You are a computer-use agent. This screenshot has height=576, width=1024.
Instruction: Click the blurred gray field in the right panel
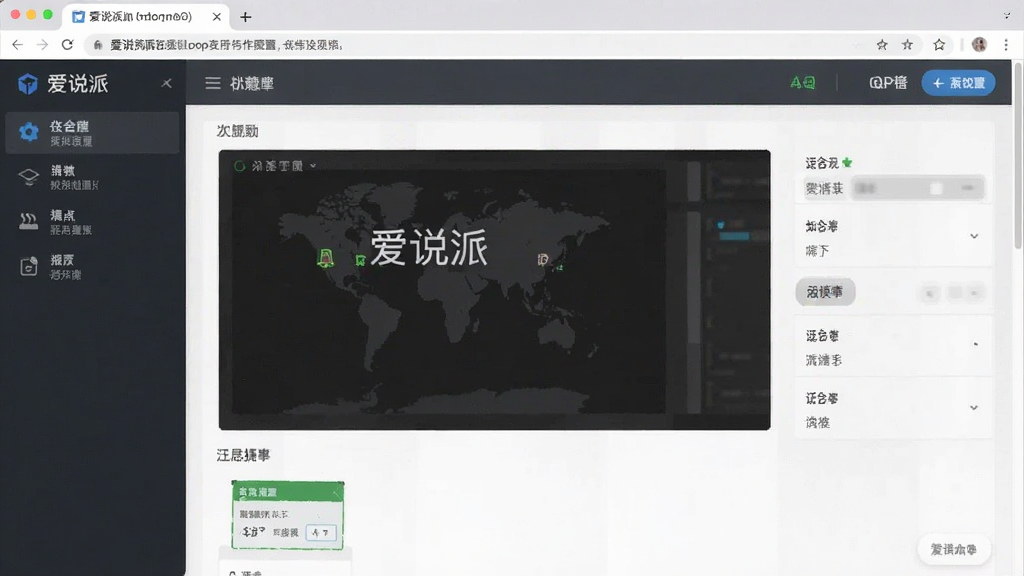pyautogui.click(x=918, y=188)
